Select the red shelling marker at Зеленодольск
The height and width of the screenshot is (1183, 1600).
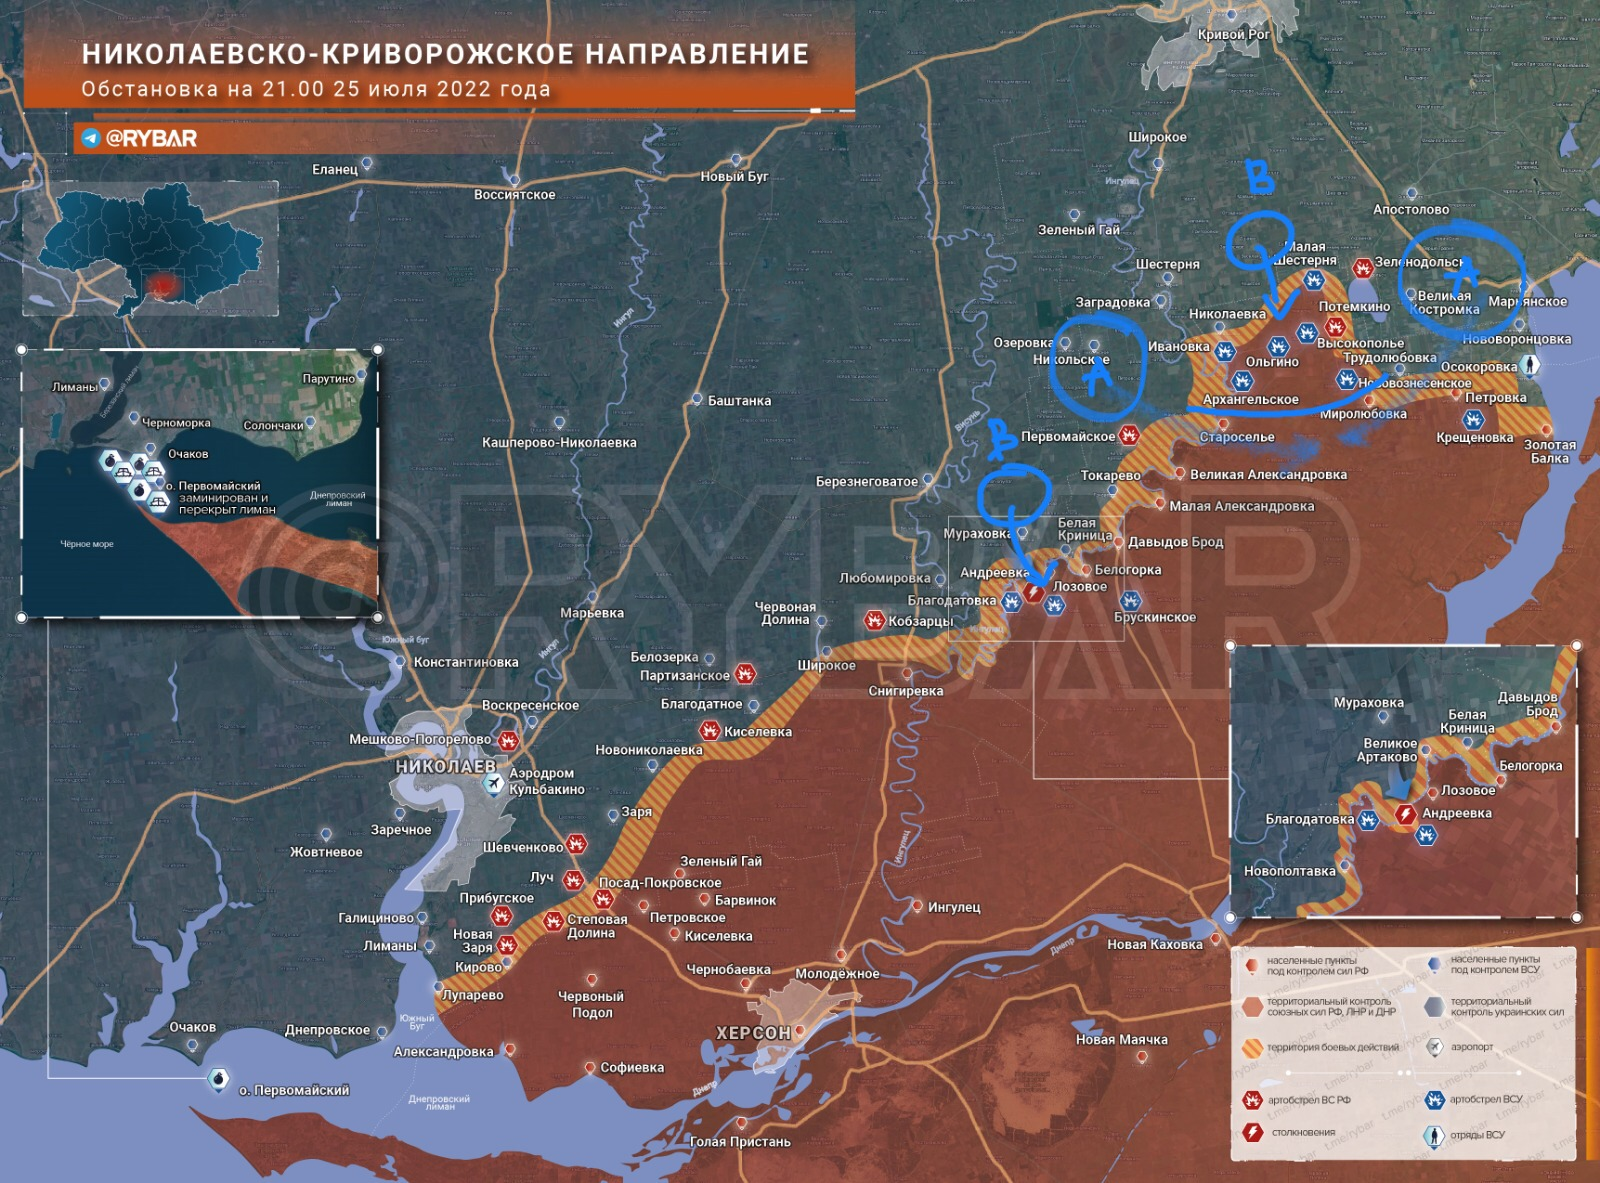click(x=1362, y=267)
